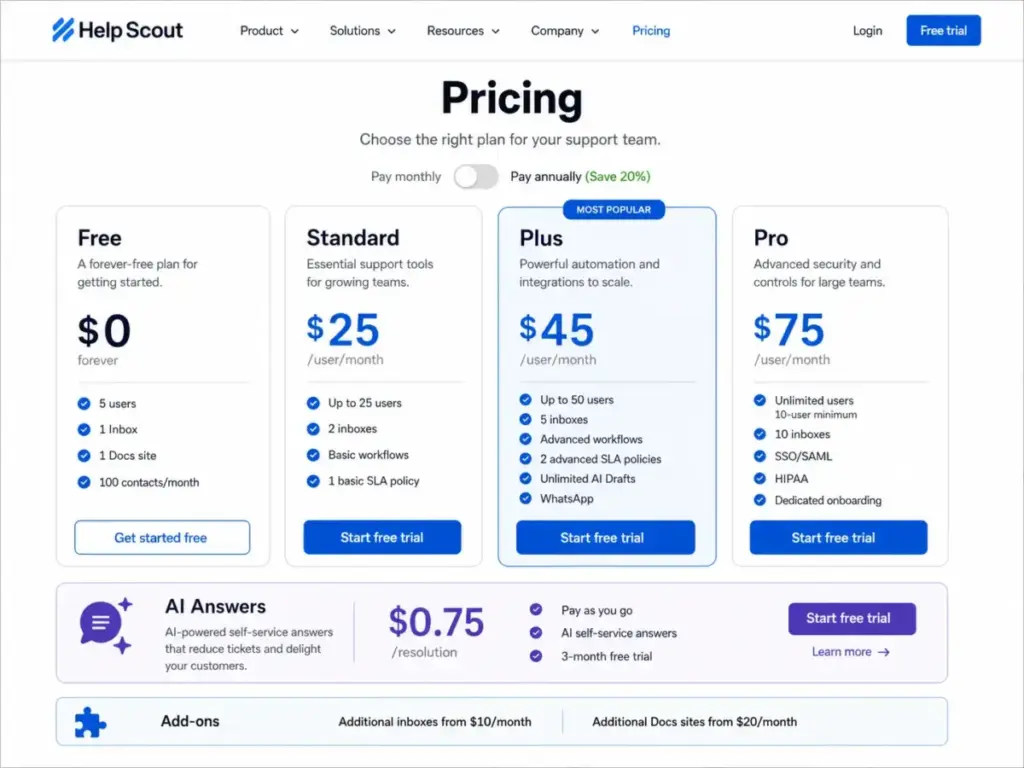Click checkmark icon beside 1 Docs site

84,455
